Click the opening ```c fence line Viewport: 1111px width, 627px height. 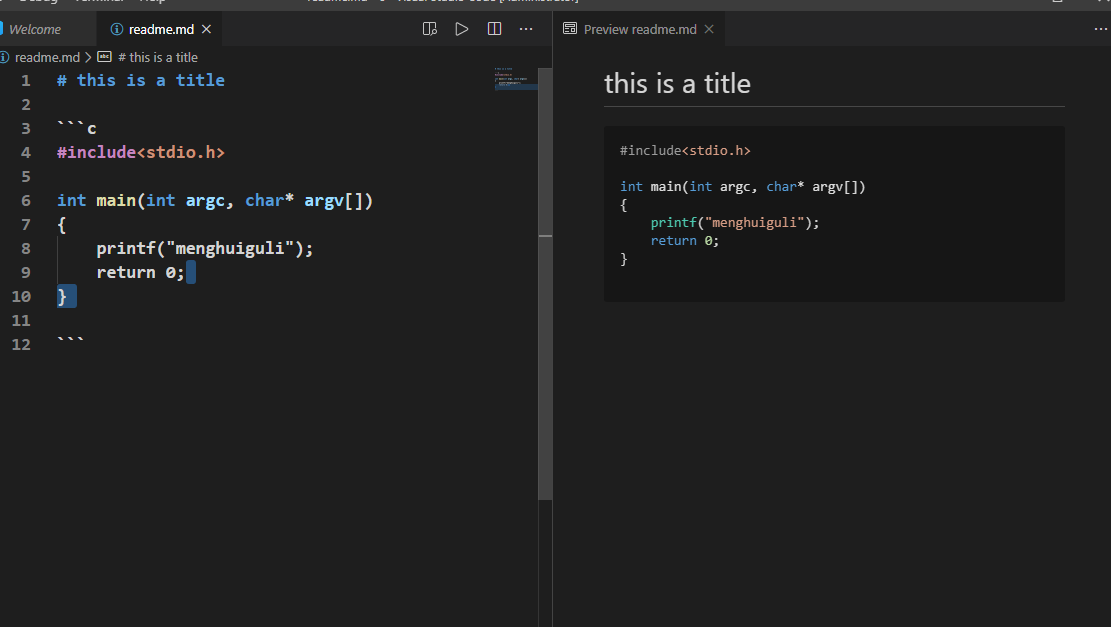click(77, 128)
